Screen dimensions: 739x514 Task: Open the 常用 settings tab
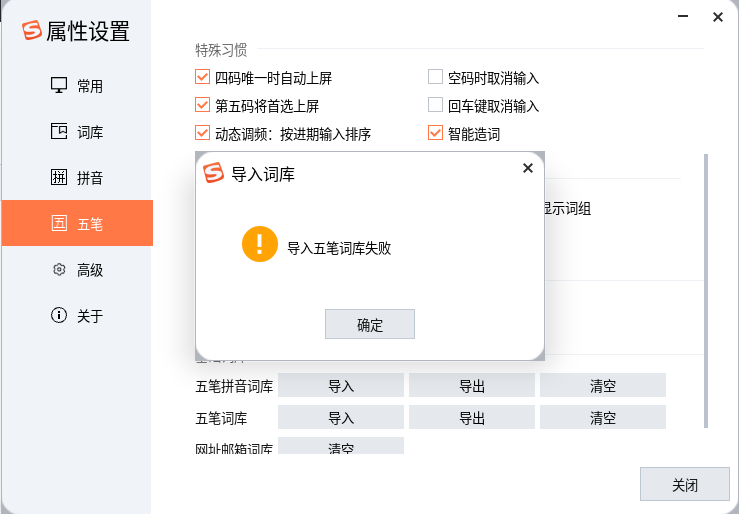[x=77, y=86]
